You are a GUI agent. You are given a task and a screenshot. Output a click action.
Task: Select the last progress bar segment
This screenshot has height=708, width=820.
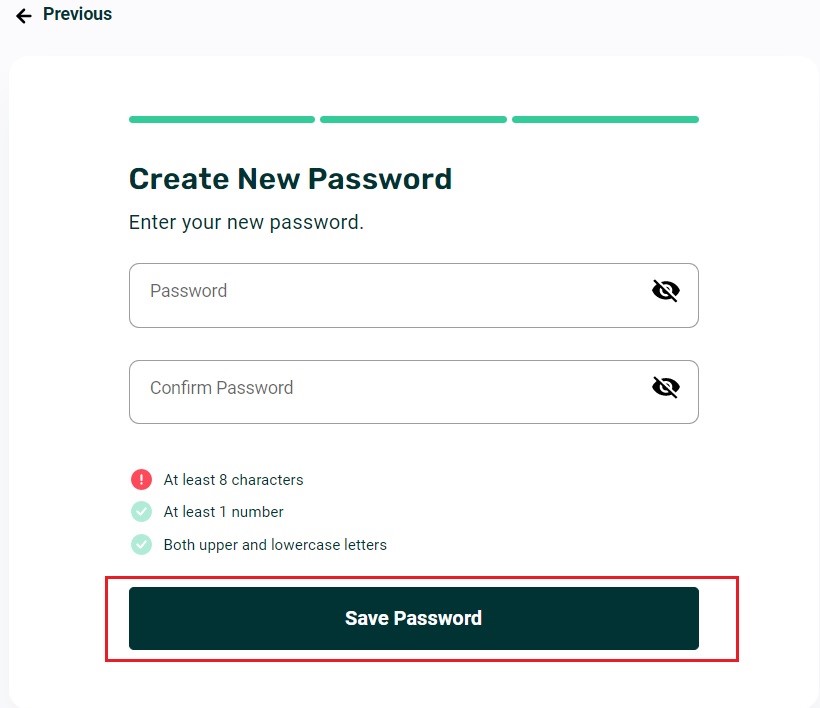click(605, 120)
